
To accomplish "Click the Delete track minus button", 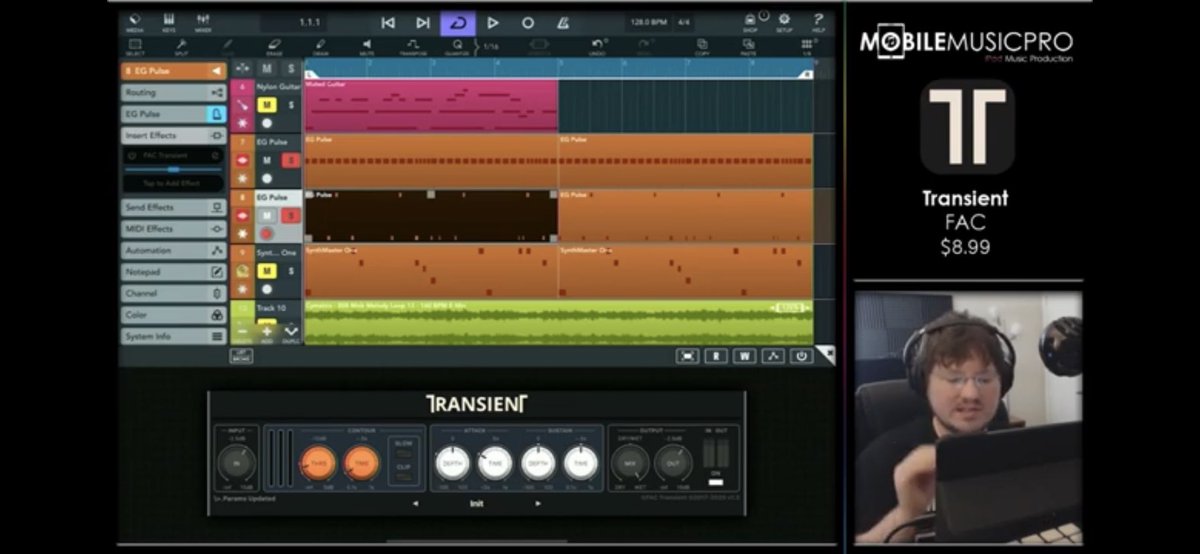I will 243,332.
